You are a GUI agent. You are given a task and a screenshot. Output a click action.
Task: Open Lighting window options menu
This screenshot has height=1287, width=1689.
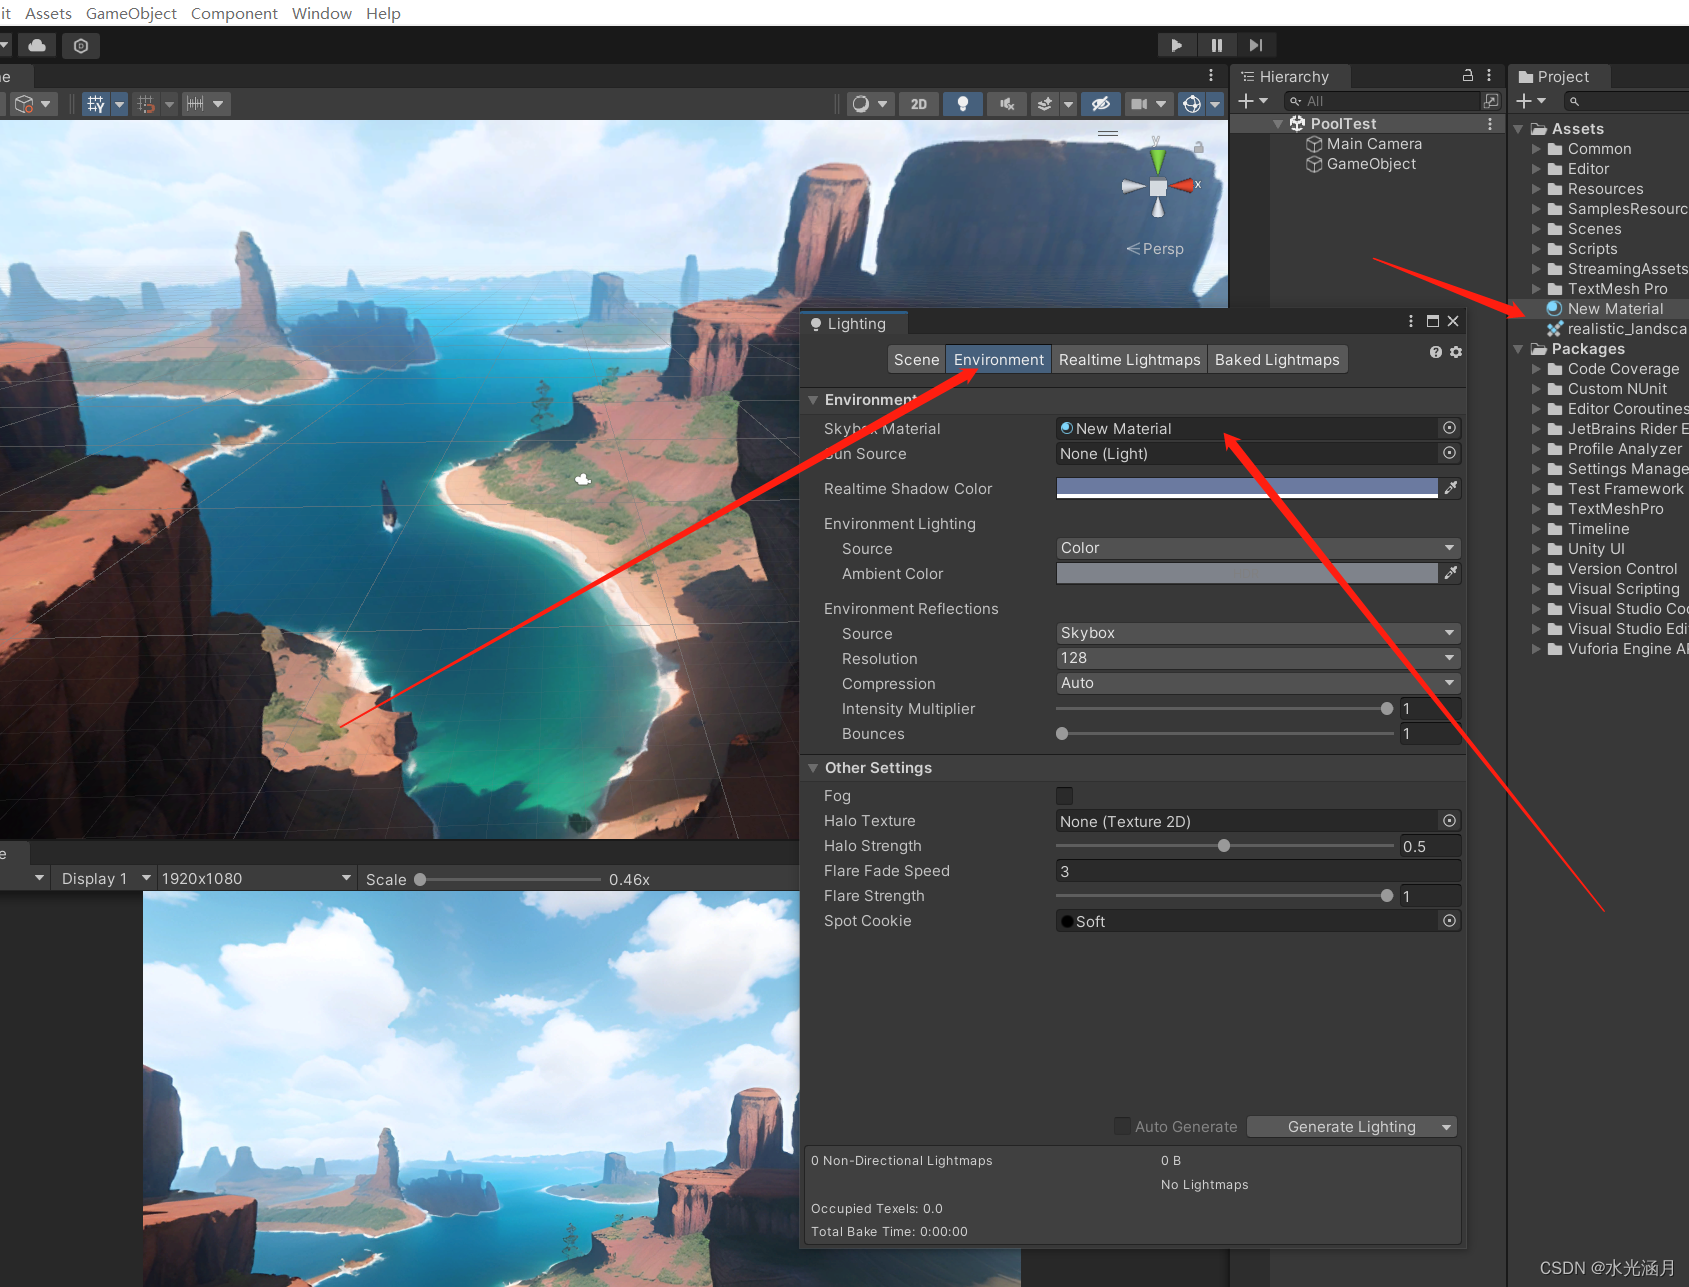point(1411,321)
